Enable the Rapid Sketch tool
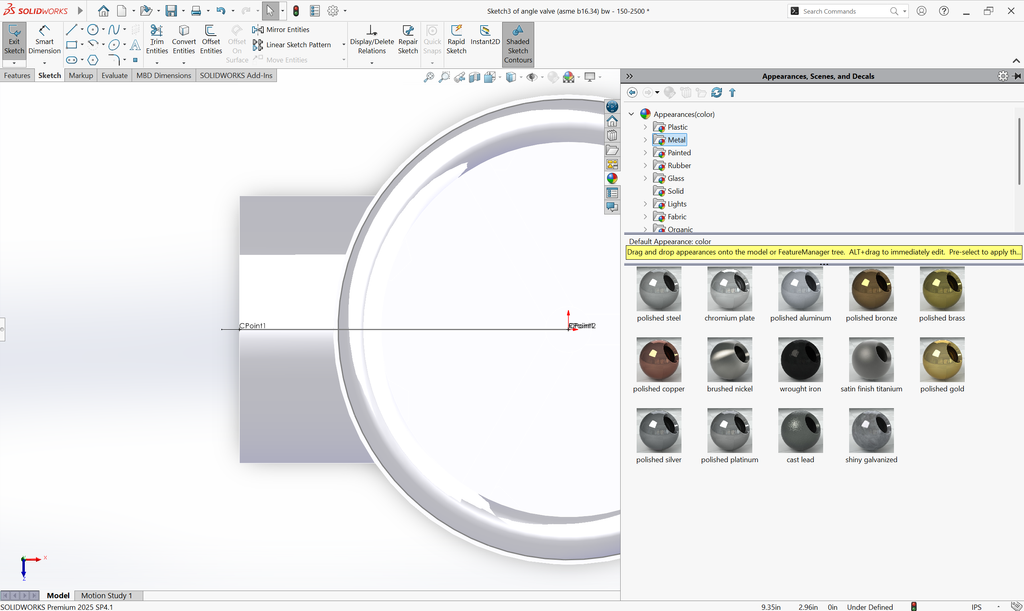The width and height of the screenshot is (1024, 611). click(x=456, y=41)
